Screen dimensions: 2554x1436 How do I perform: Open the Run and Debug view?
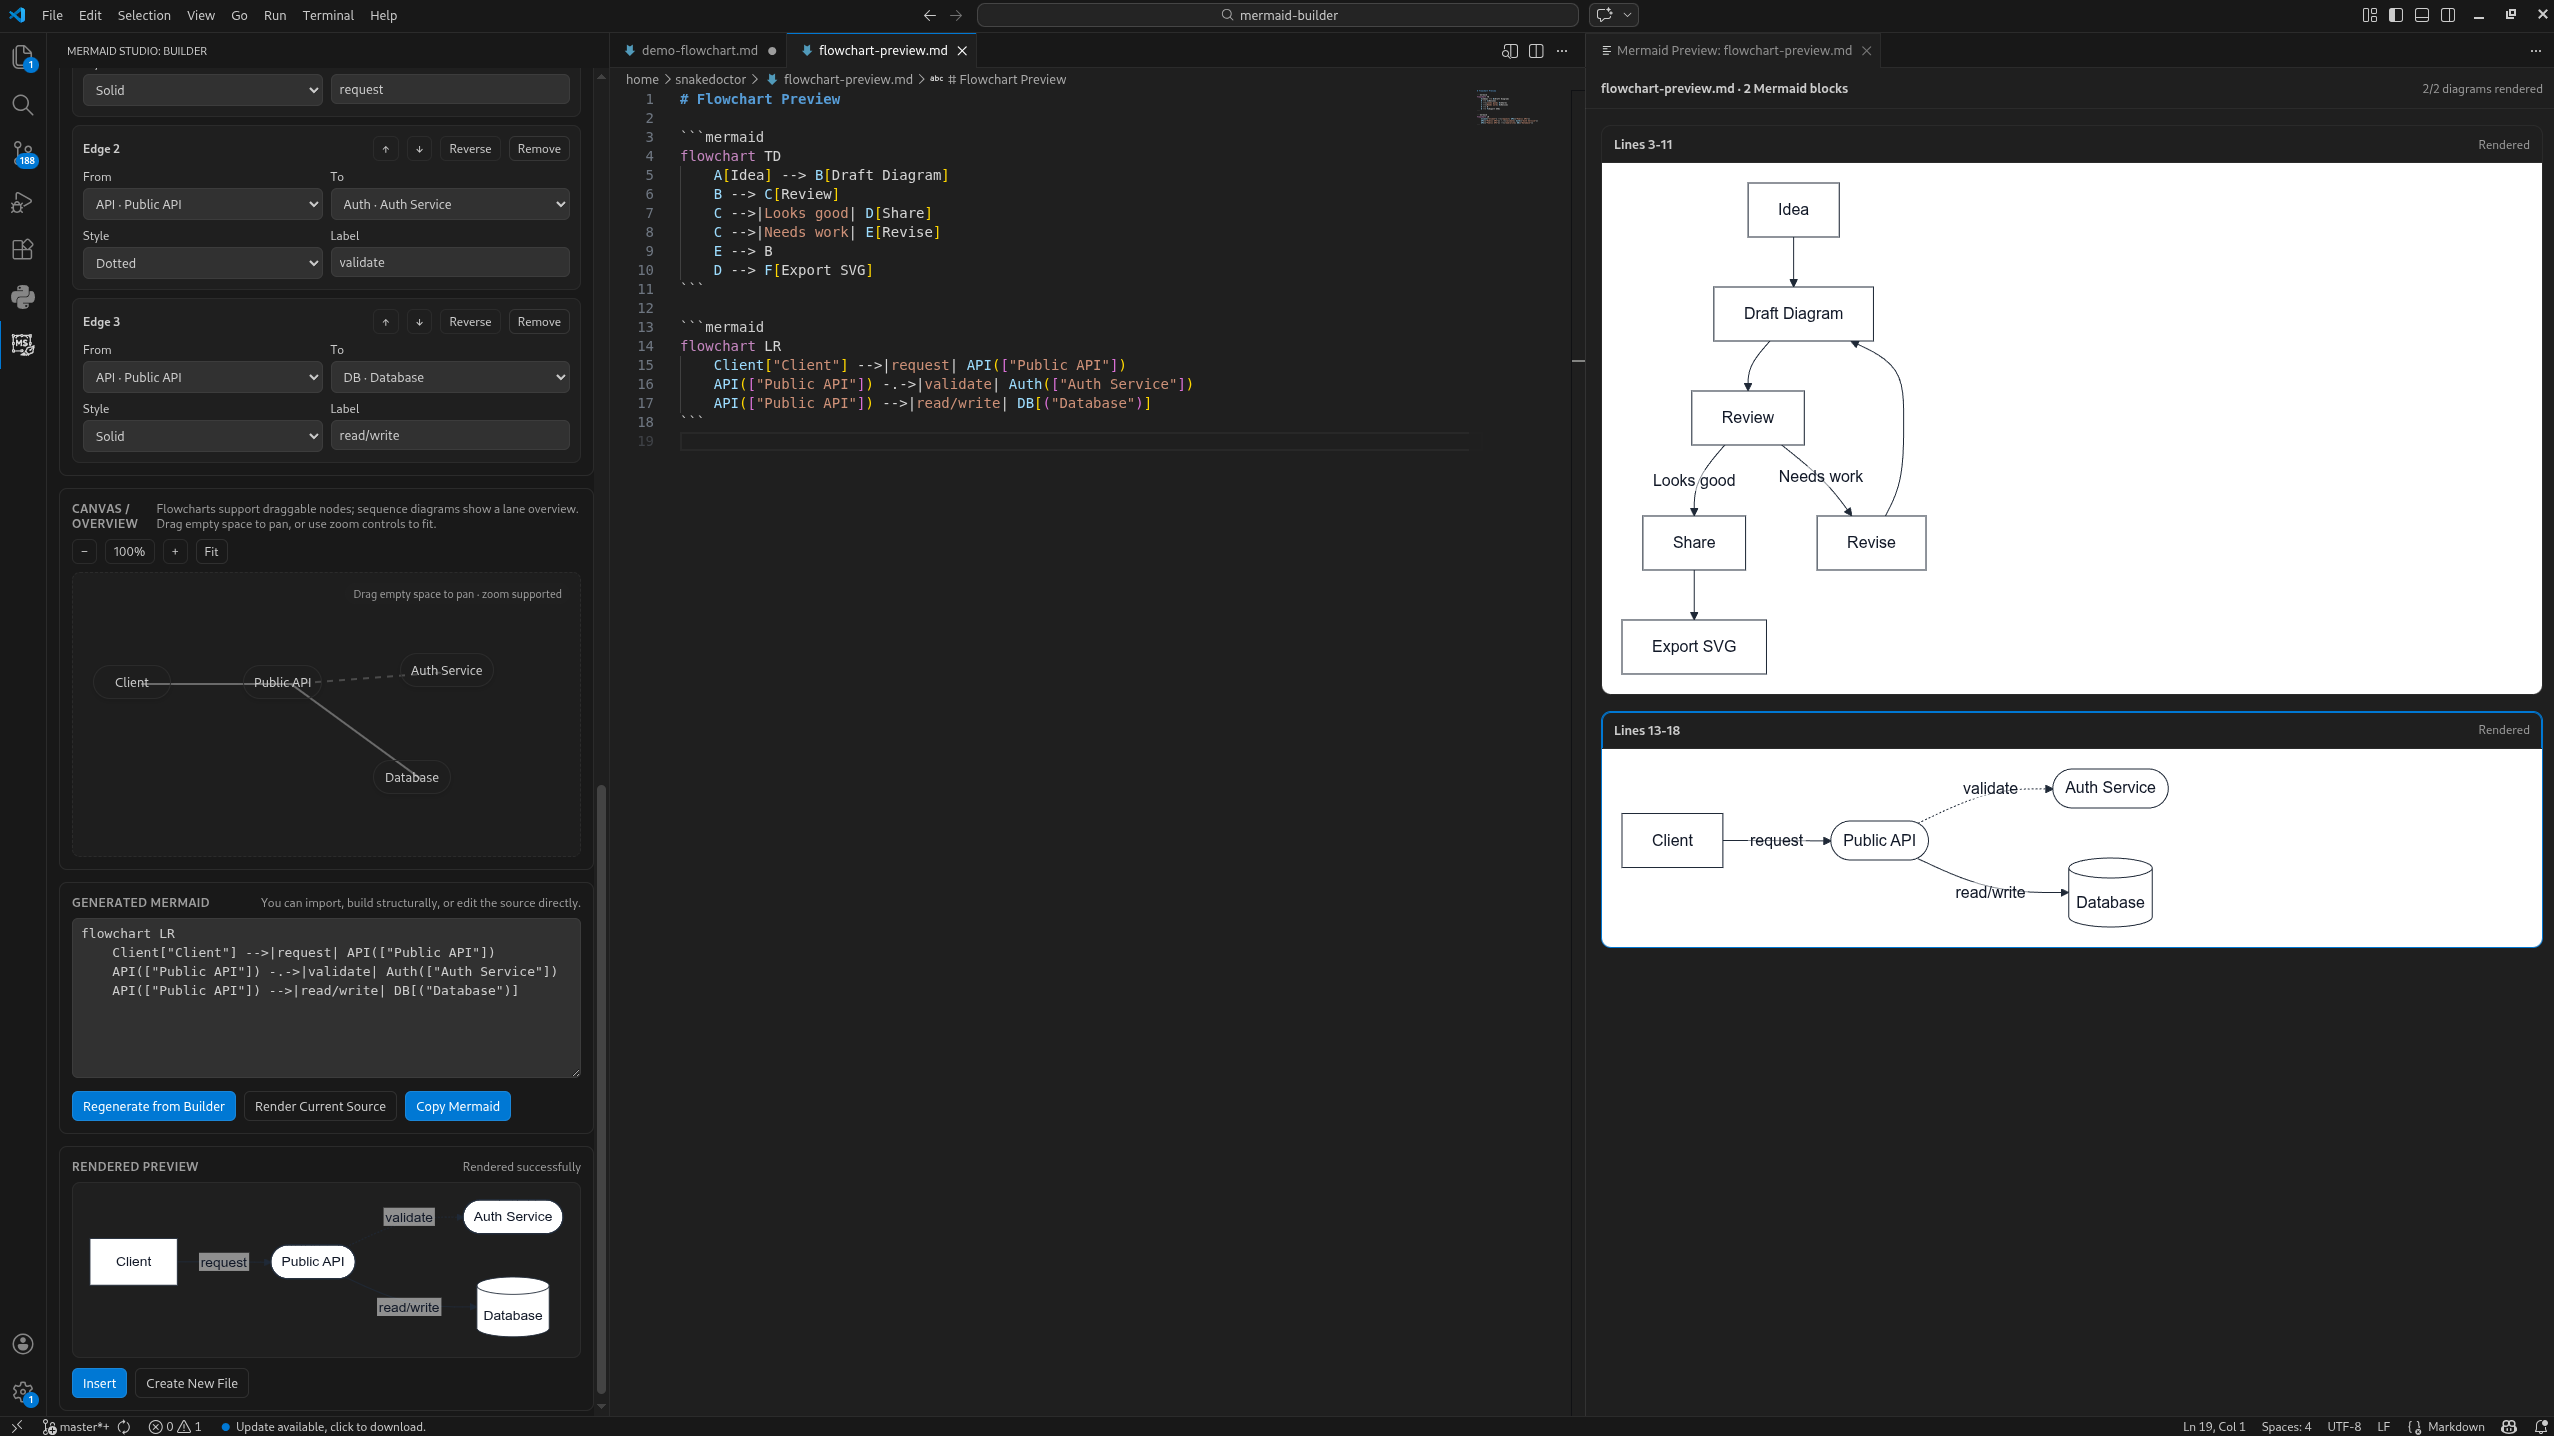point(24,202)
